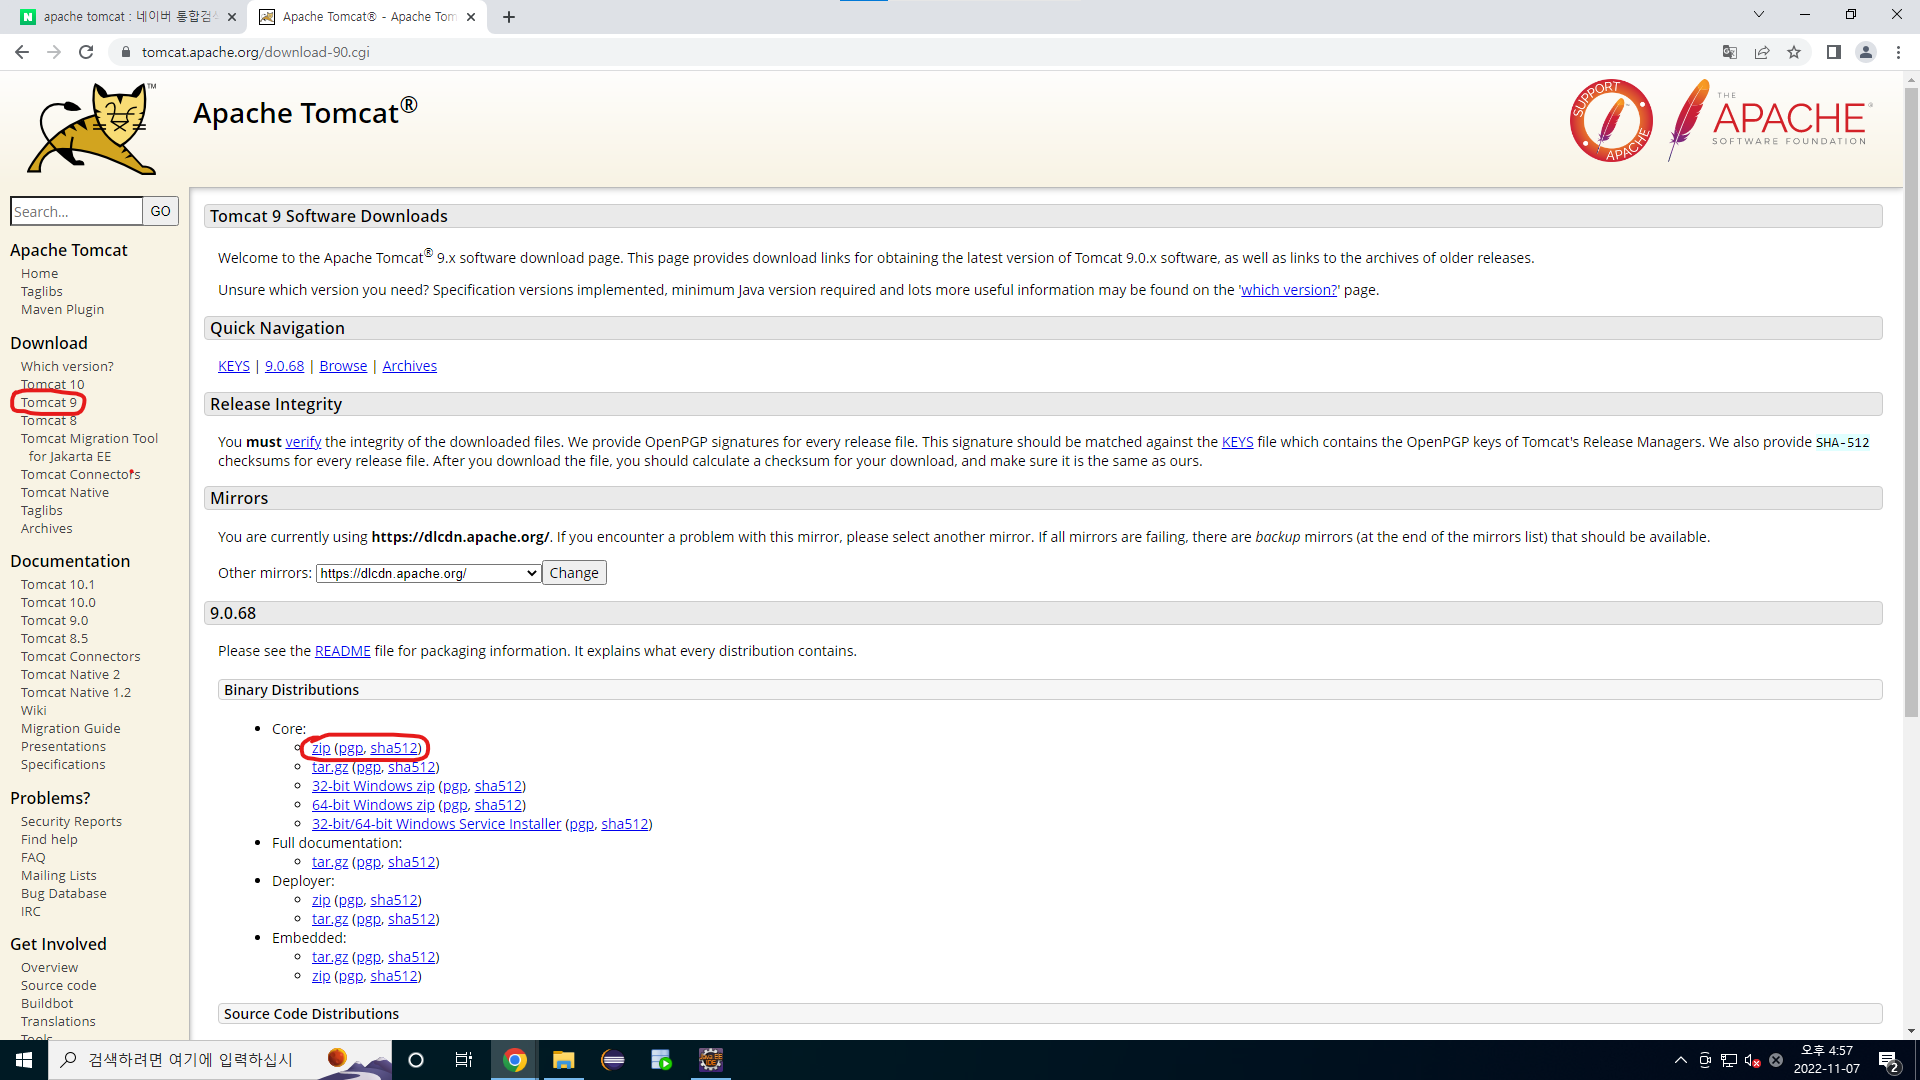
Task: Click the translate page icon in address bar
Action: 1729,52
